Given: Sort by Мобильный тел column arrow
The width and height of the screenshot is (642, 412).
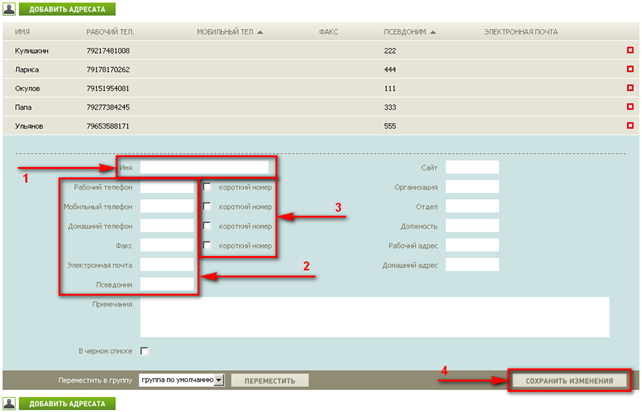Looking at the screenshot, I should click(260, 33).
